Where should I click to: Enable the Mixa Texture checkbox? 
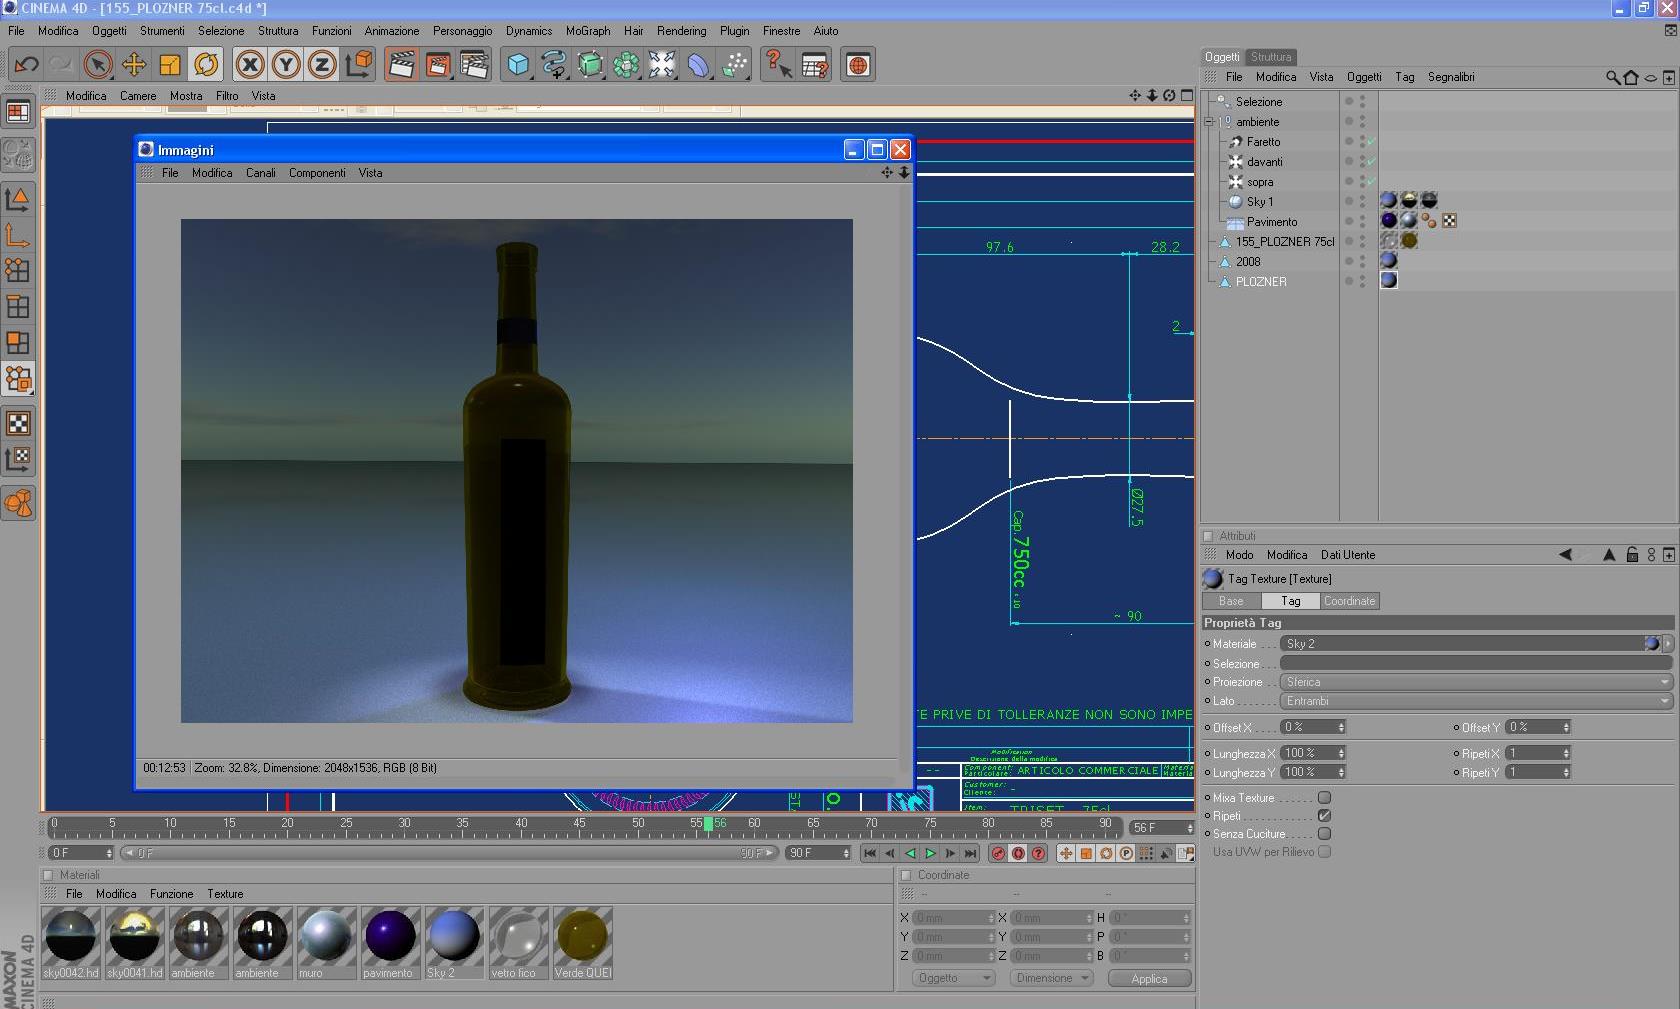[1324, 798]
